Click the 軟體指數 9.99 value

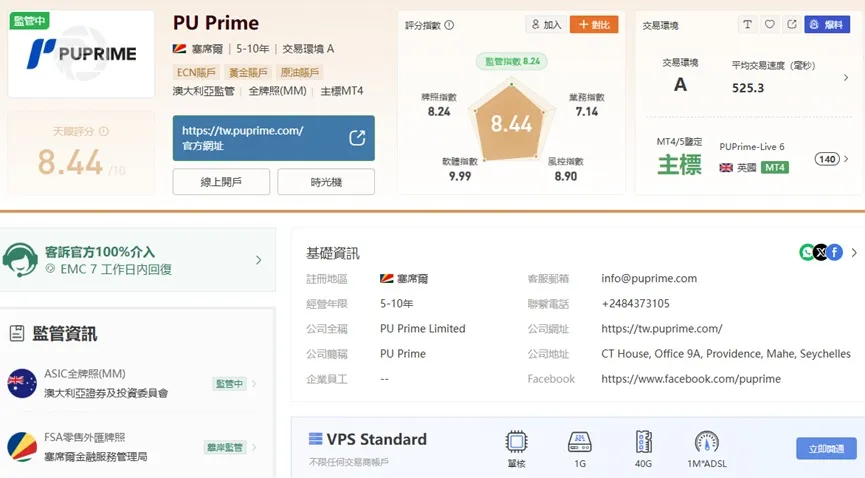460,176
